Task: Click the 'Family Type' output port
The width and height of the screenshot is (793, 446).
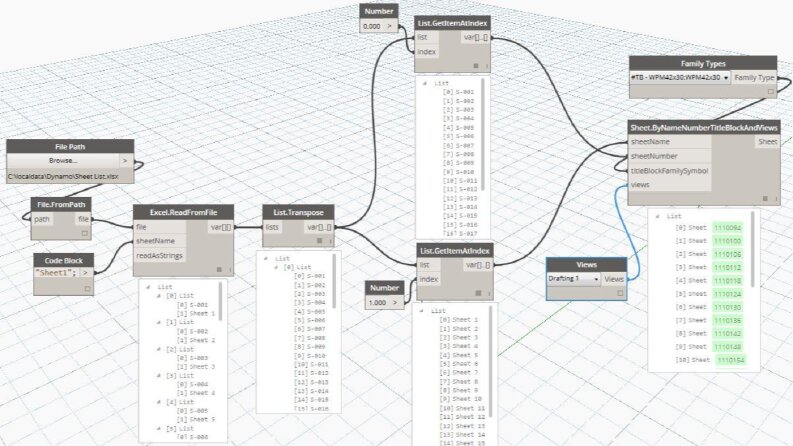Action: (x=754, y=77)
